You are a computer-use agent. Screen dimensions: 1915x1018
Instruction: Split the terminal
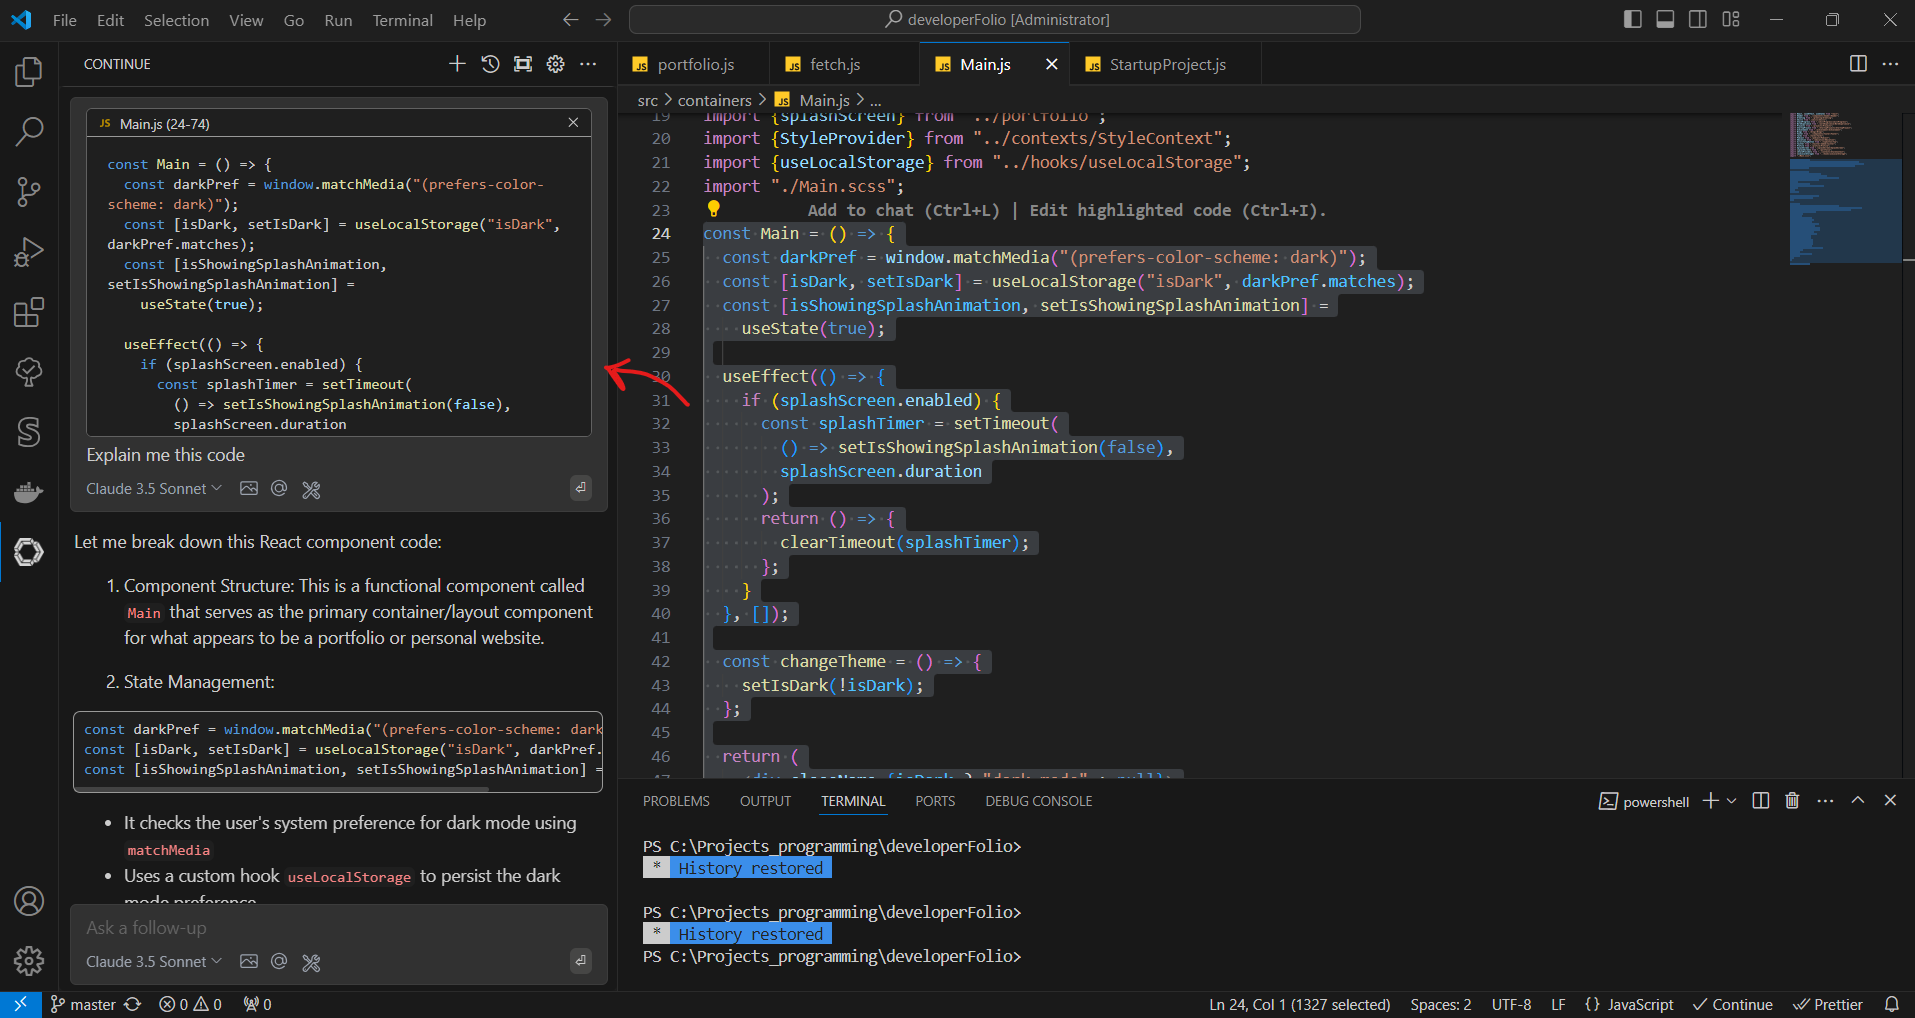(x=1761, y=801)
